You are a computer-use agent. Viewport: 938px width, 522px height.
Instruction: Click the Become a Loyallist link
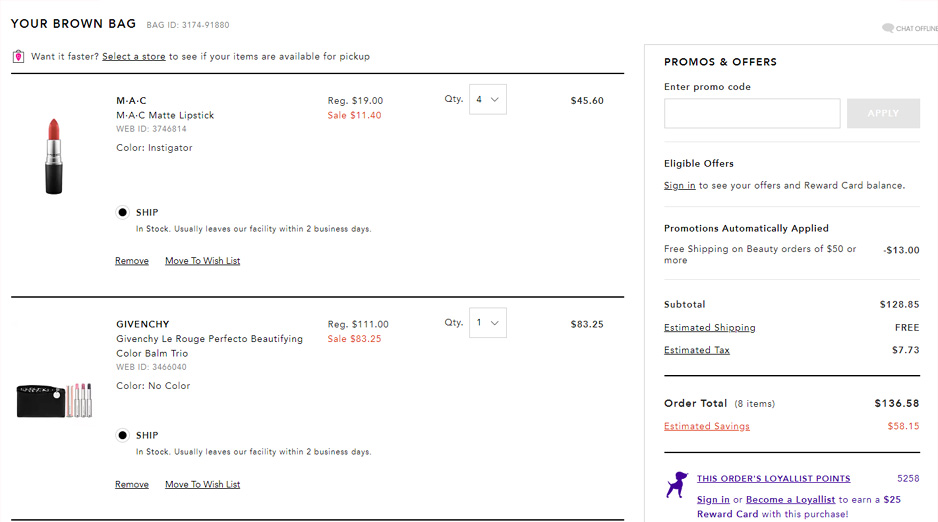coord(790,499)
